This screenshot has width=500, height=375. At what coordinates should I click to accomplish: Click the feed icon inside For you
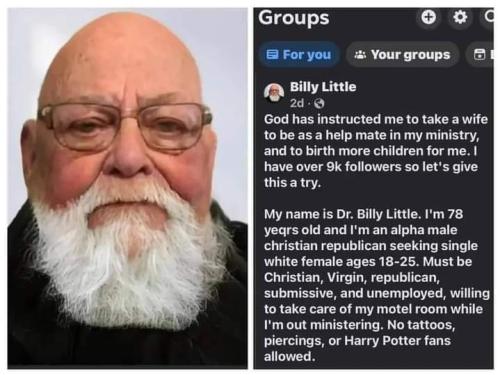tap(272, 54)
